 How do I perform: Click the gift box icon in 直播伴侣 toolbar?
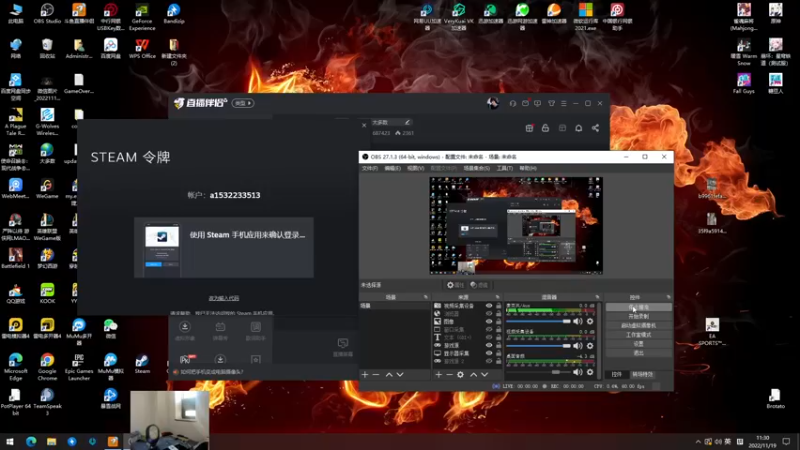[x=530, y=128]
